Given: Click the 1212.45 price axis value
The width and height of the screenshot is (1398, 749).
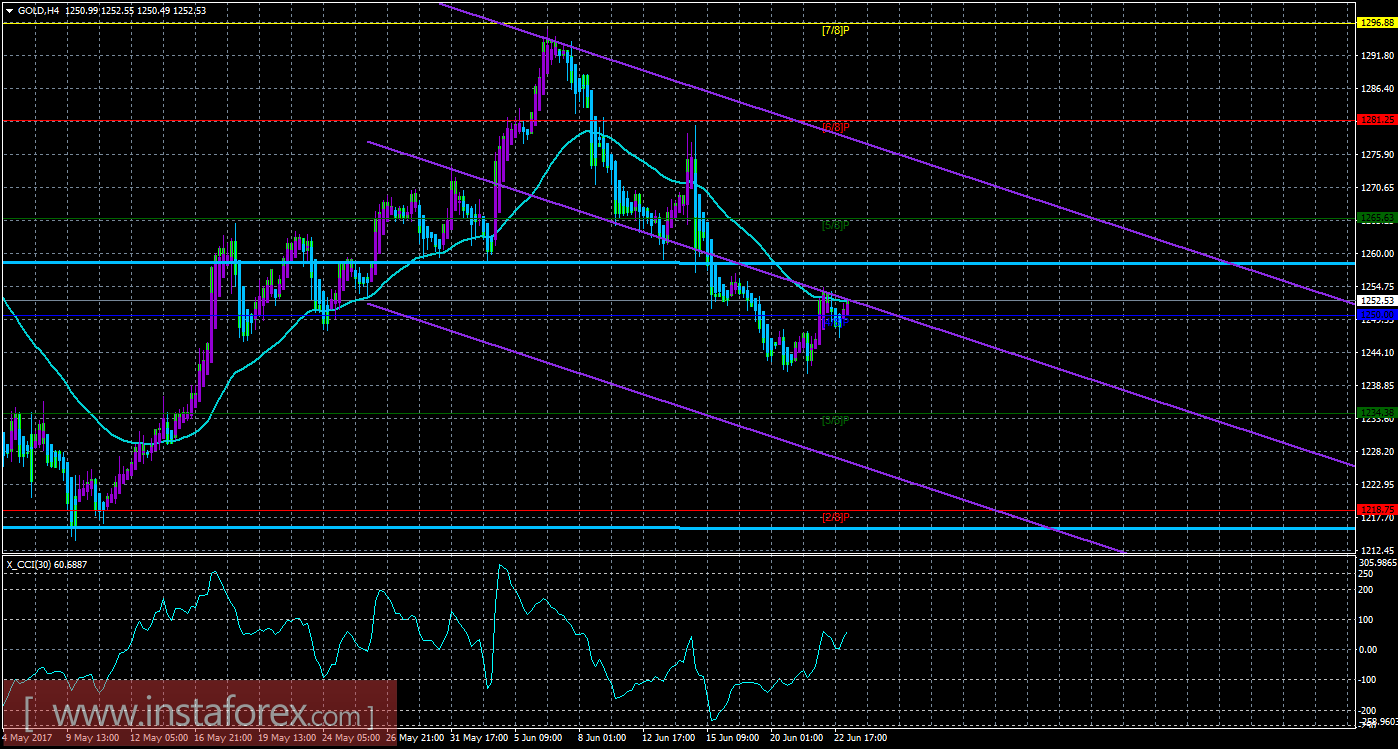Looking at the screenshot, I should (x=1376, y=551).
